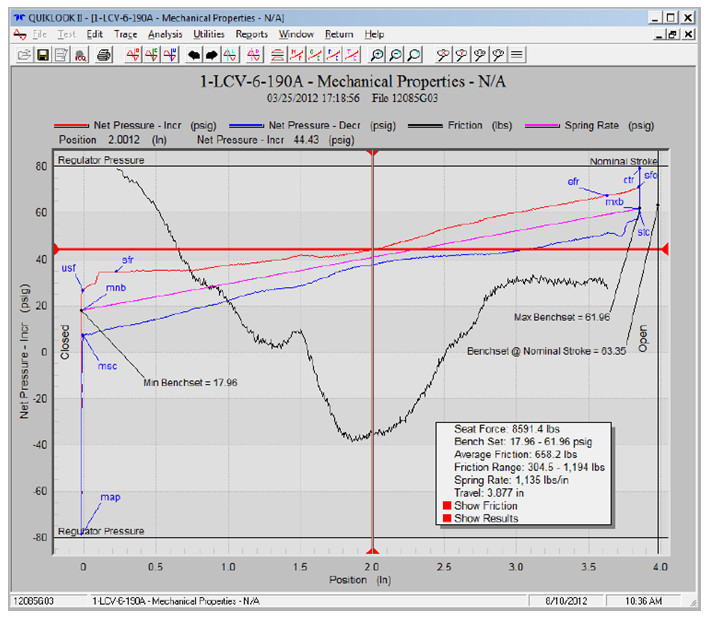The image size is (708, 618).
Task: Click the Return menu button
Action: (x=338, y=34)
